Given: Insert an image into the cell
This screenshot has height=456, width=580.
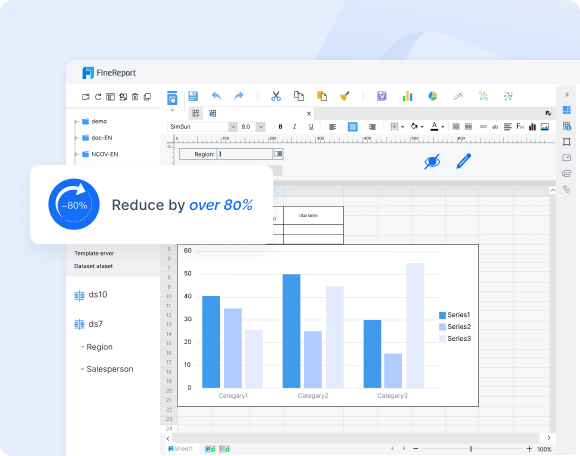Looking at the screenshot, I should coord(545,127).
